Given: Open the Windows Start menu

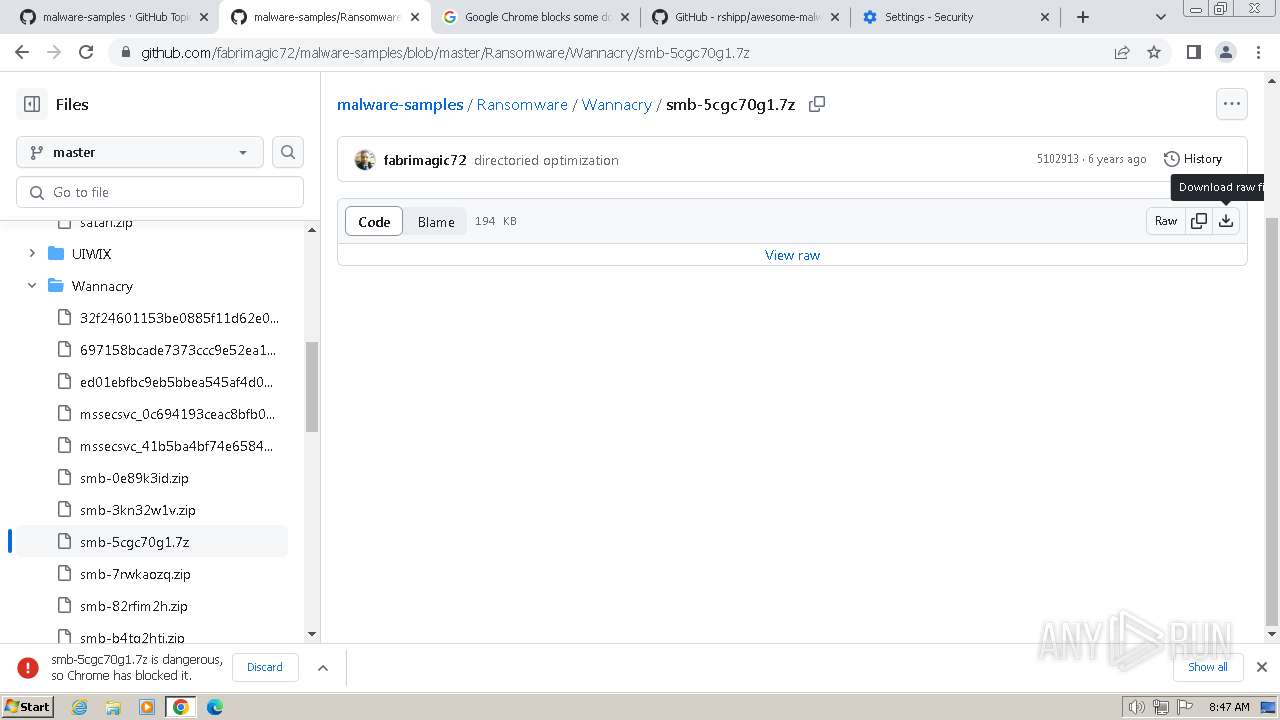Looking at the screenshot, I should click(28, 706).
